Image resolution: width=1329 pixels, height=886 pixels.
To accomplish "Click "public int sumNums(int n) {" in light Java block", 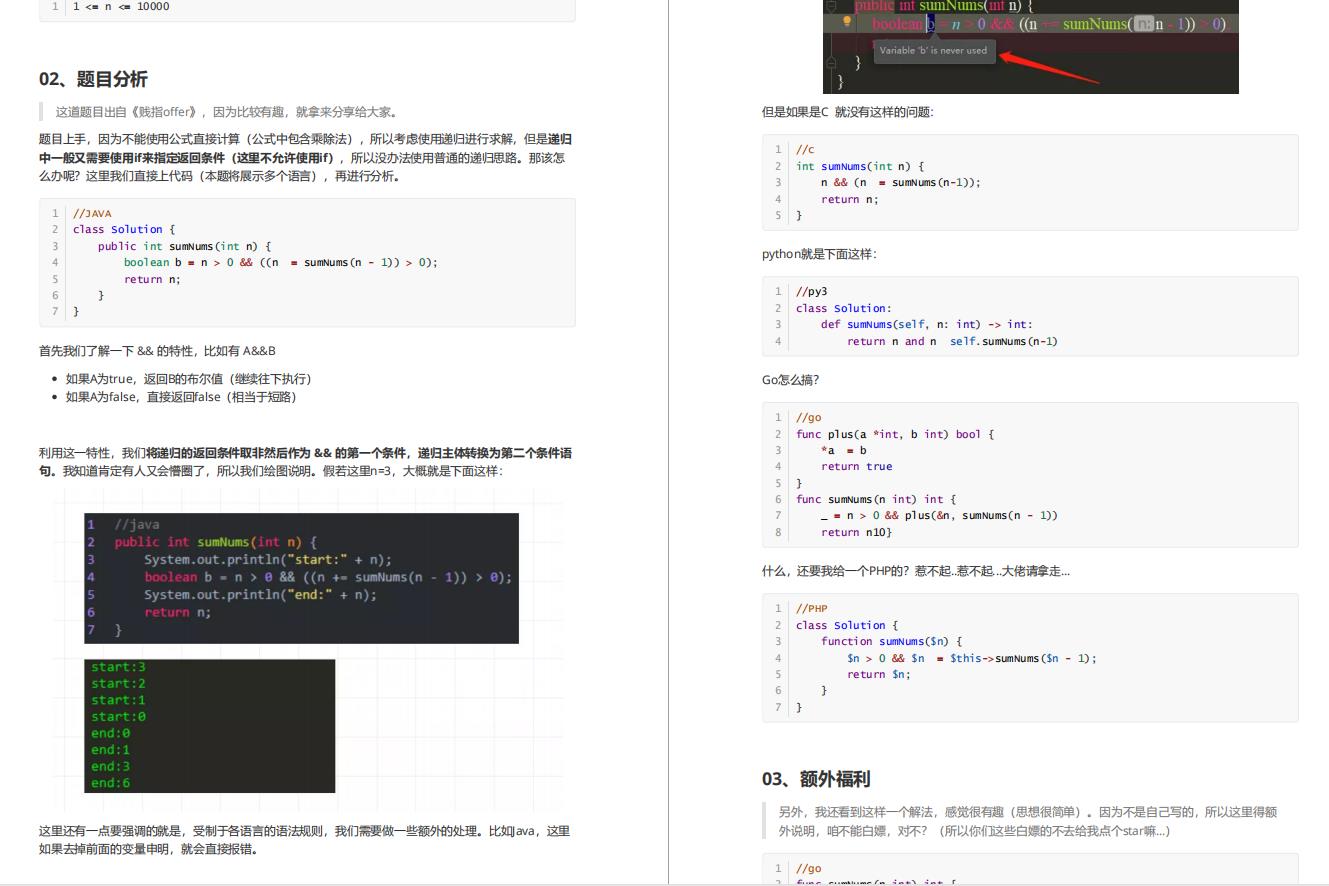I will click(x=184, y=246).
